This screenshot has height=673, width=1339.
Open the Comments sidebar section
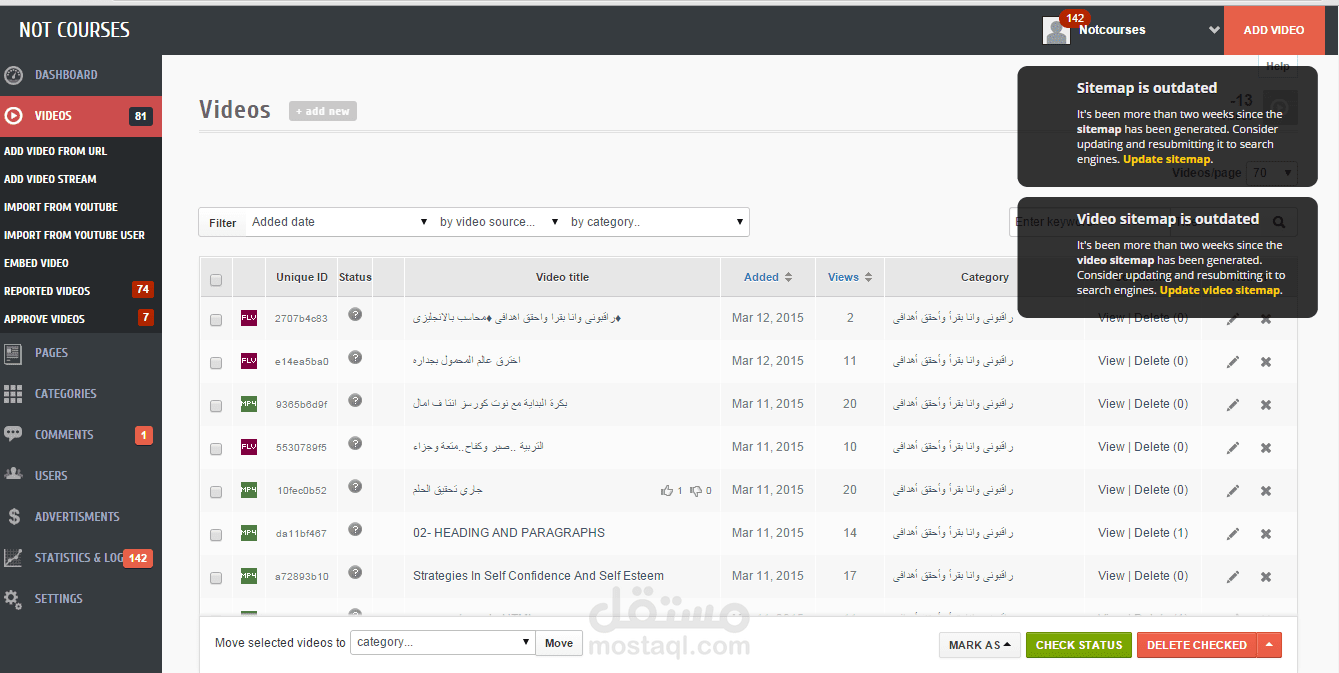[x=80, y=435]
